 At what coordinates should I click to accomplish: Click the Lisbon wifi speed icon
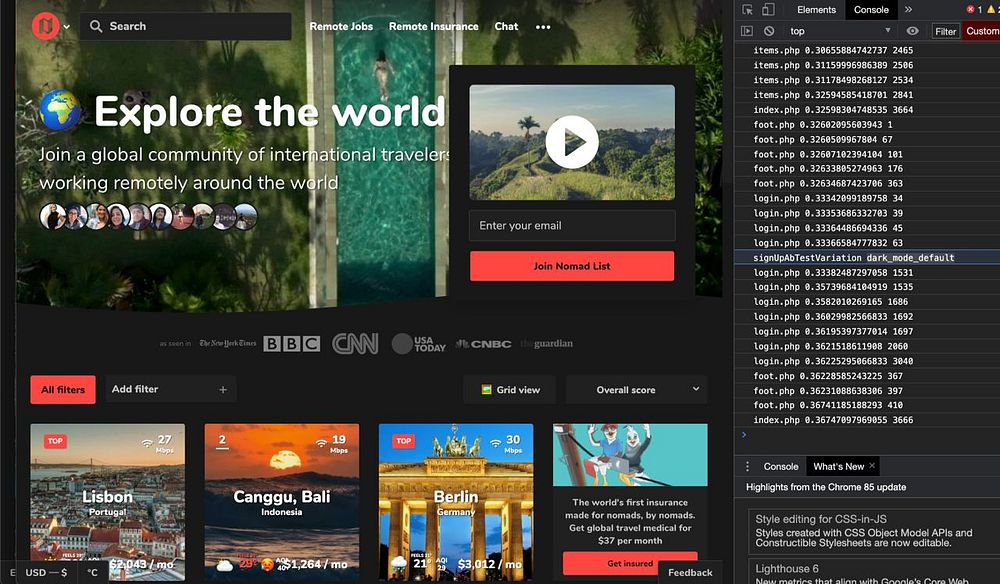pos(147,442)
